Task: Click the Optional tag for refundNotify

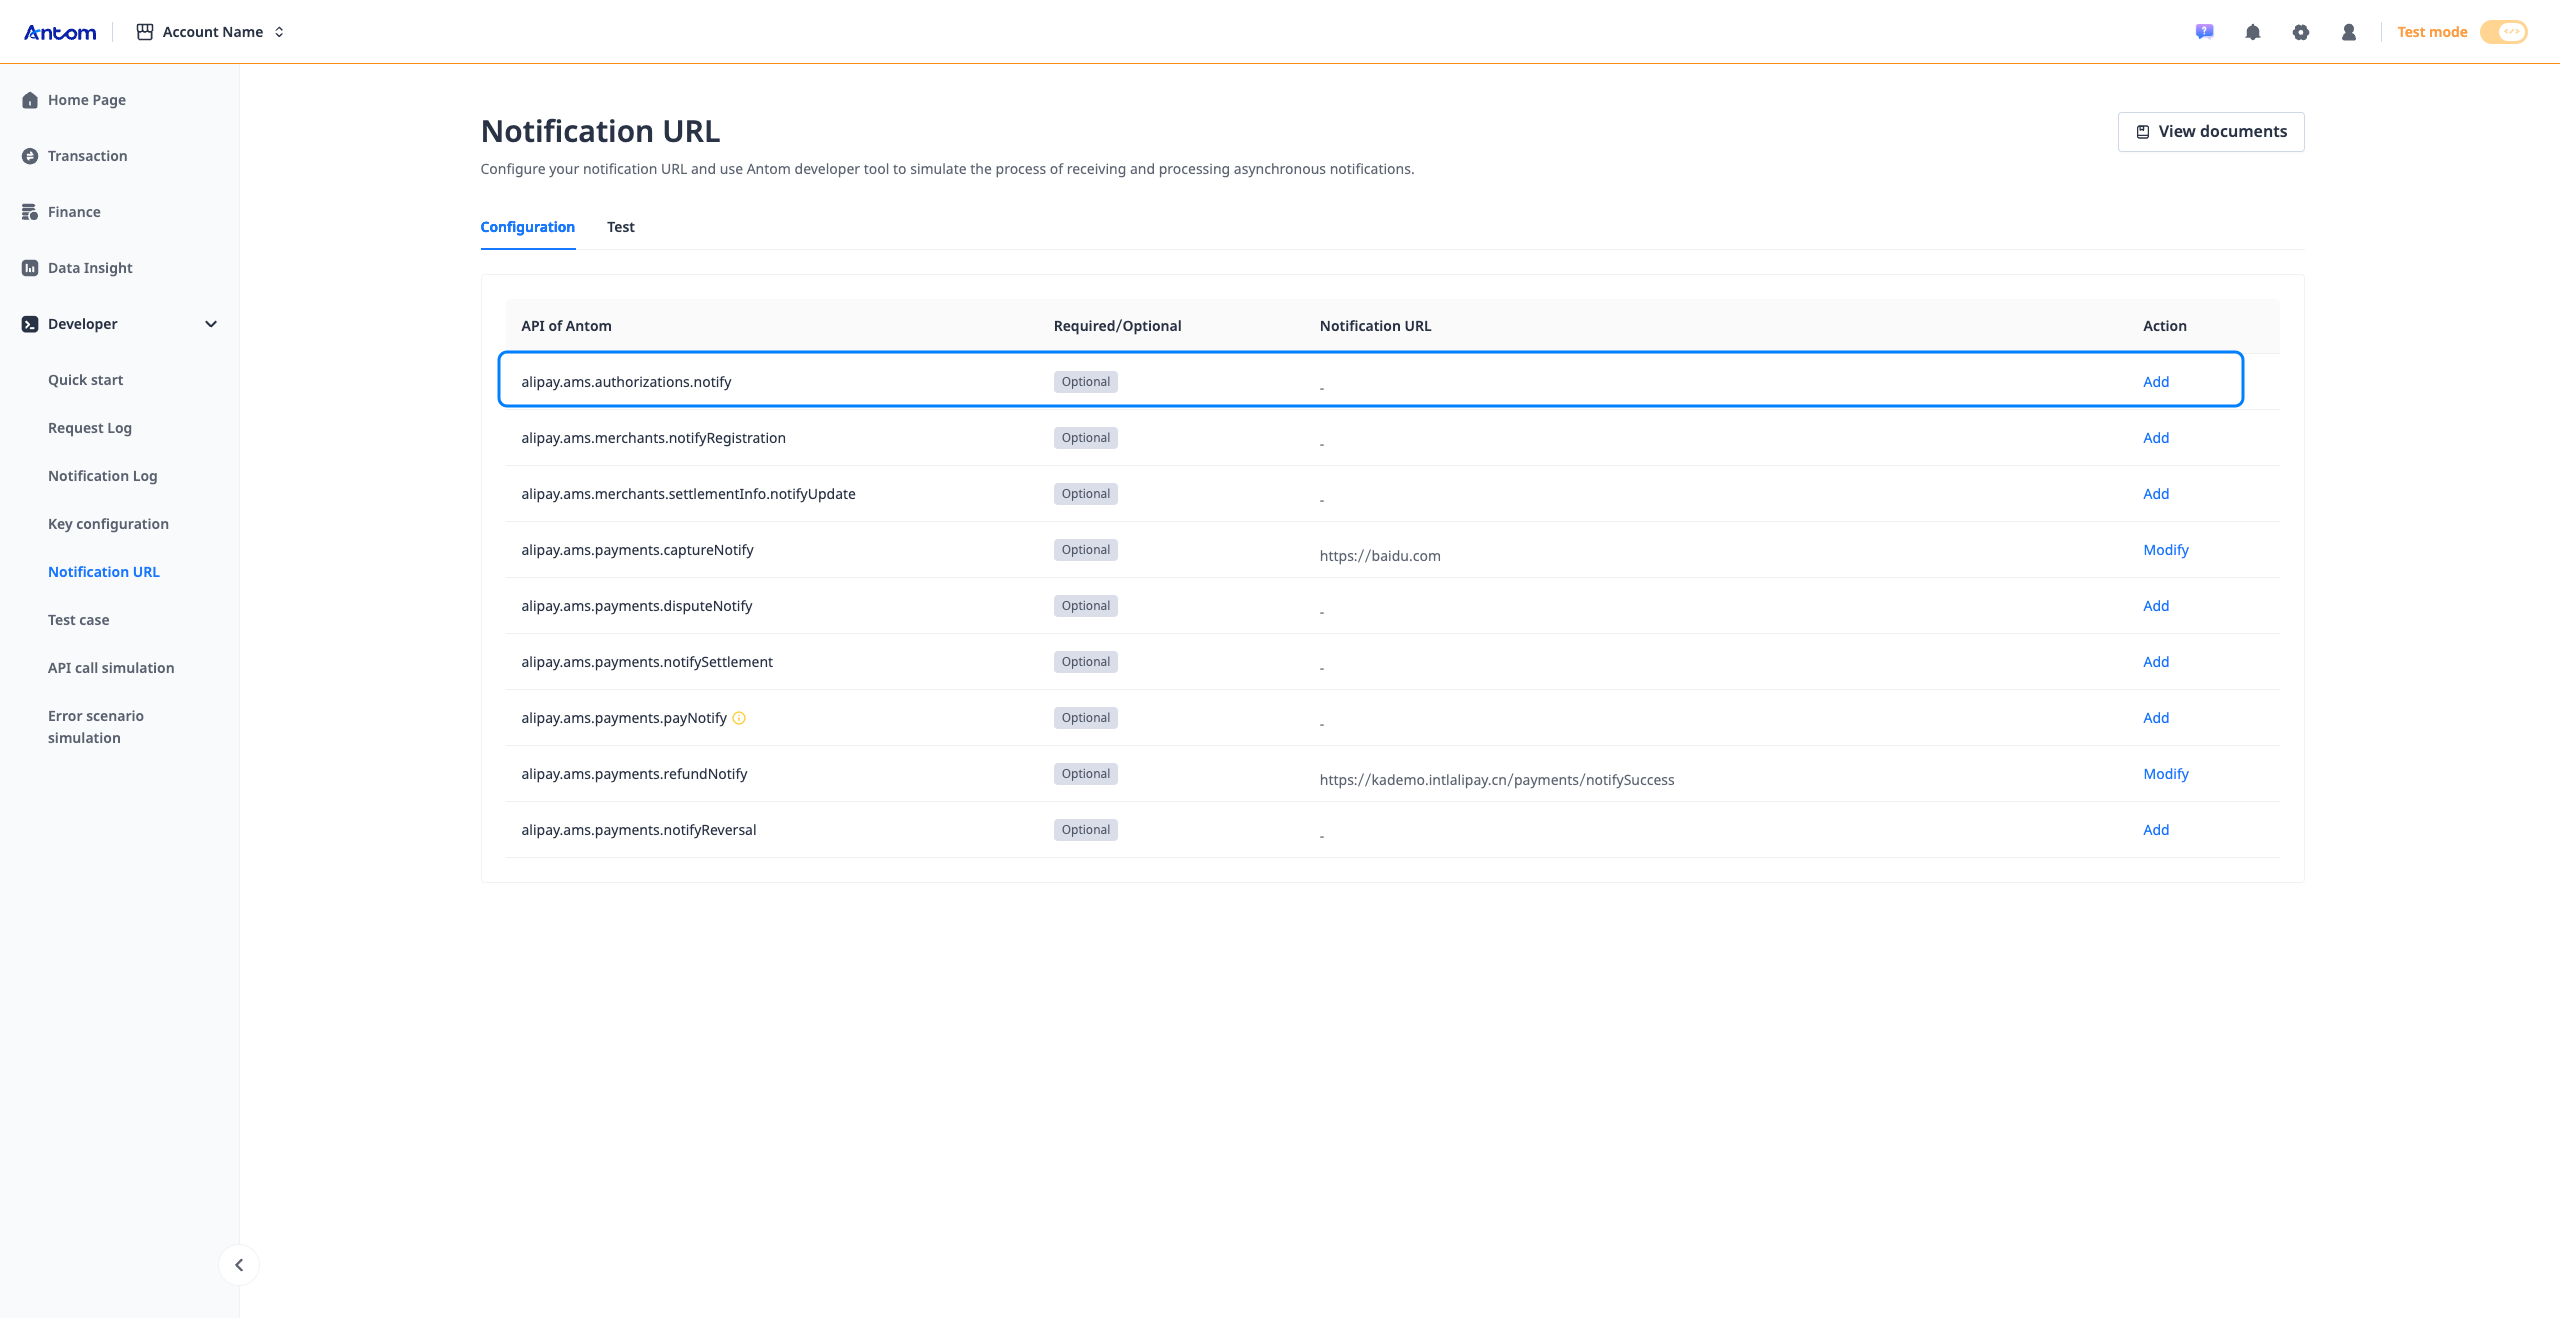Action: click(x=1086, y=774)
